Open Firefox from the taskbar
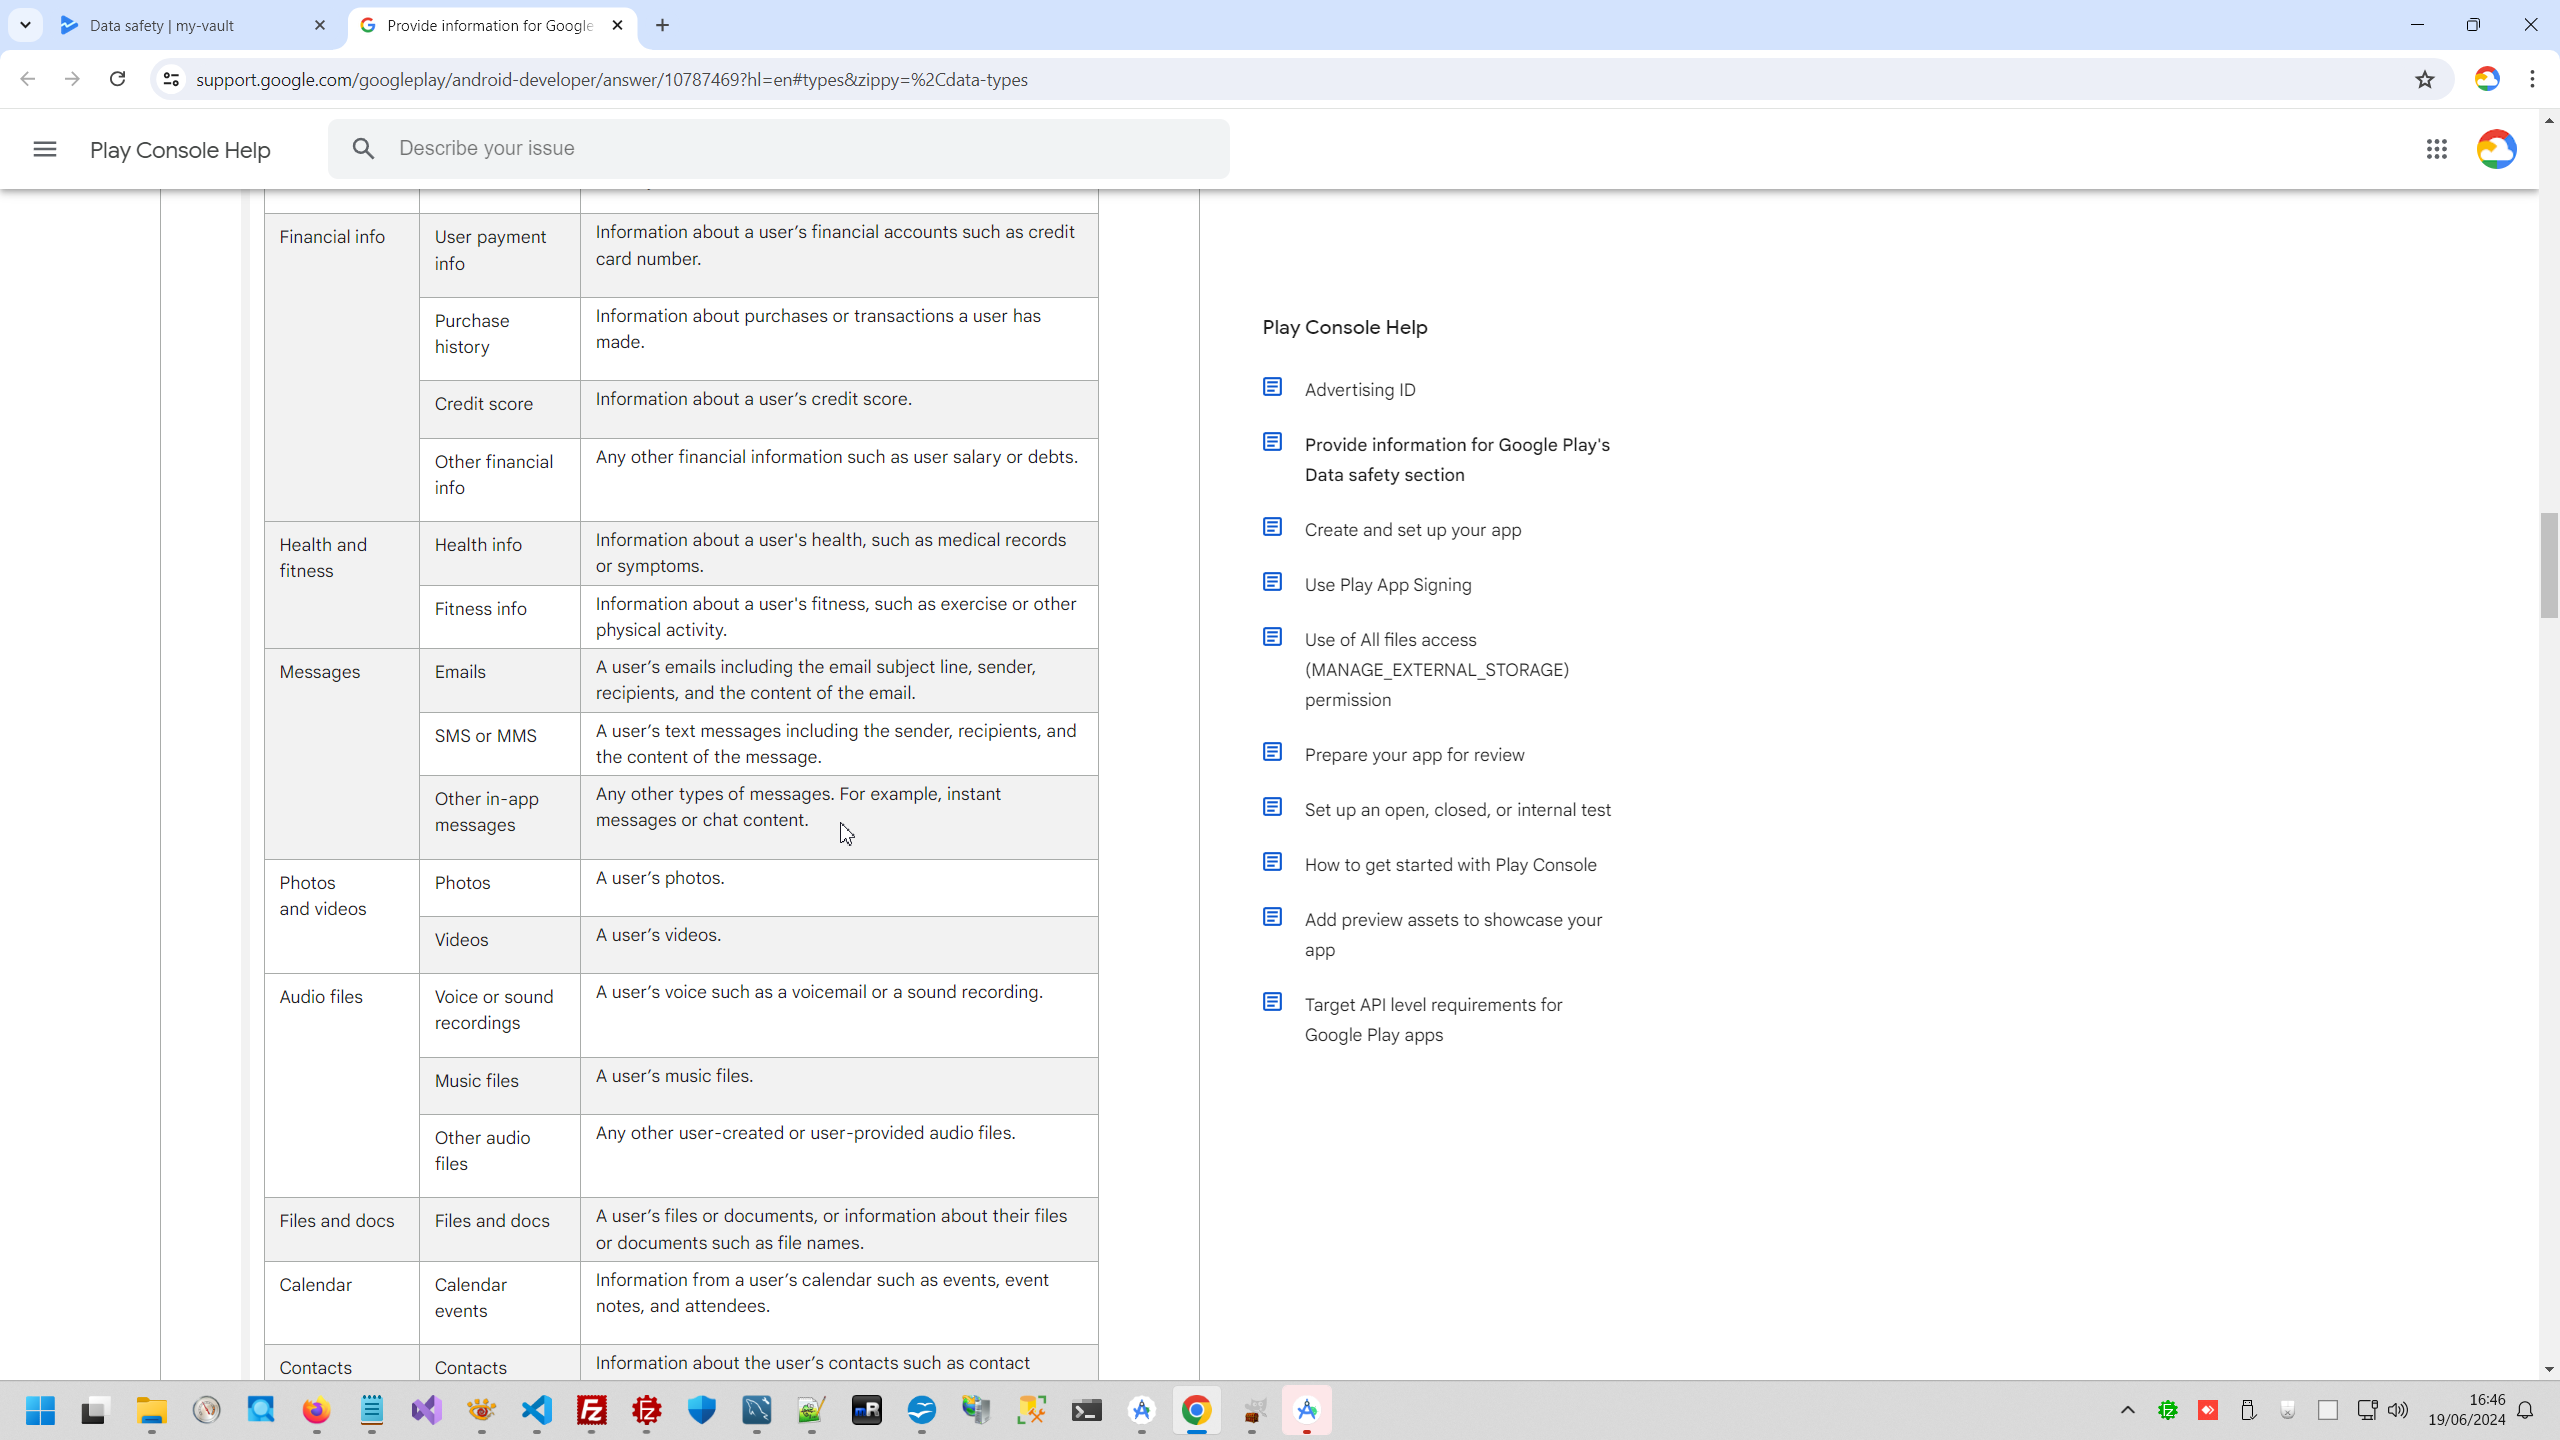Viewport: 2560px width, 1440px height. click(316, 1410)
